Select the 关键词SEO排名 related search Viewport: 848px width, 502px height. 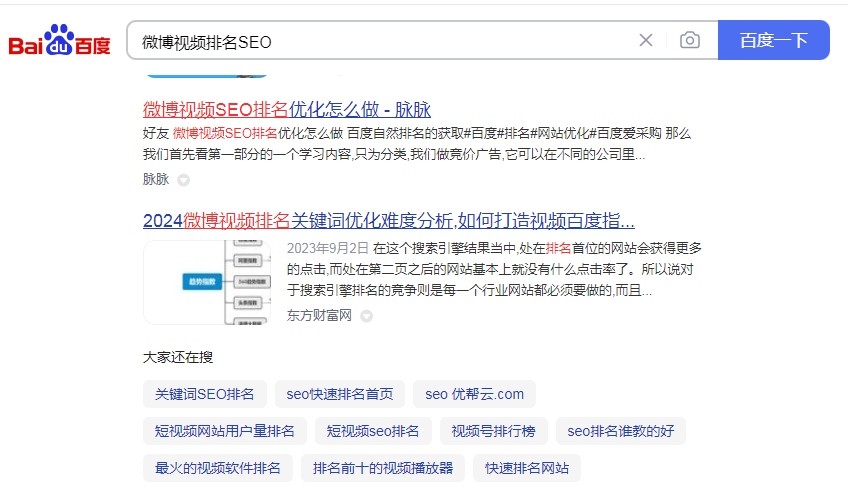coord(204,394)
